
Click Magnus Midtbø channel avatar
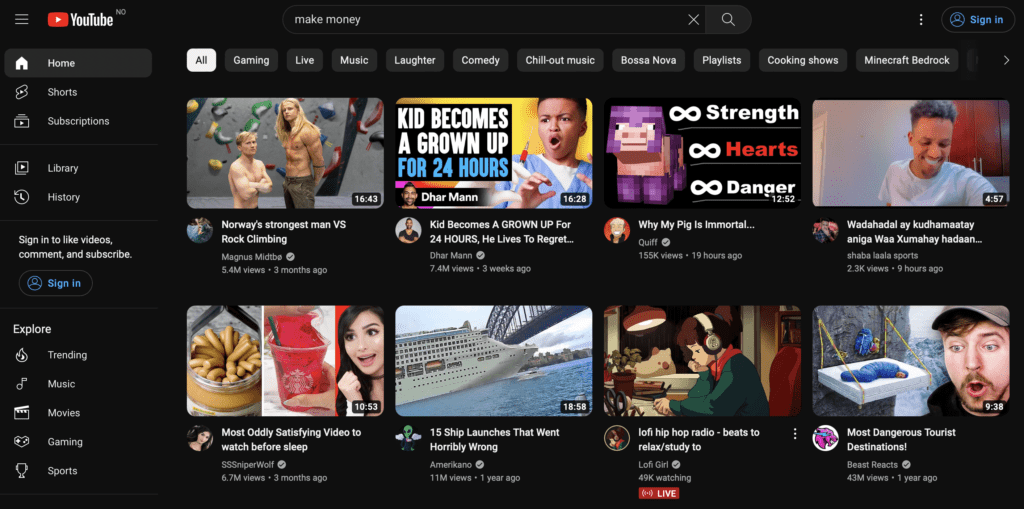coord(200,230)
